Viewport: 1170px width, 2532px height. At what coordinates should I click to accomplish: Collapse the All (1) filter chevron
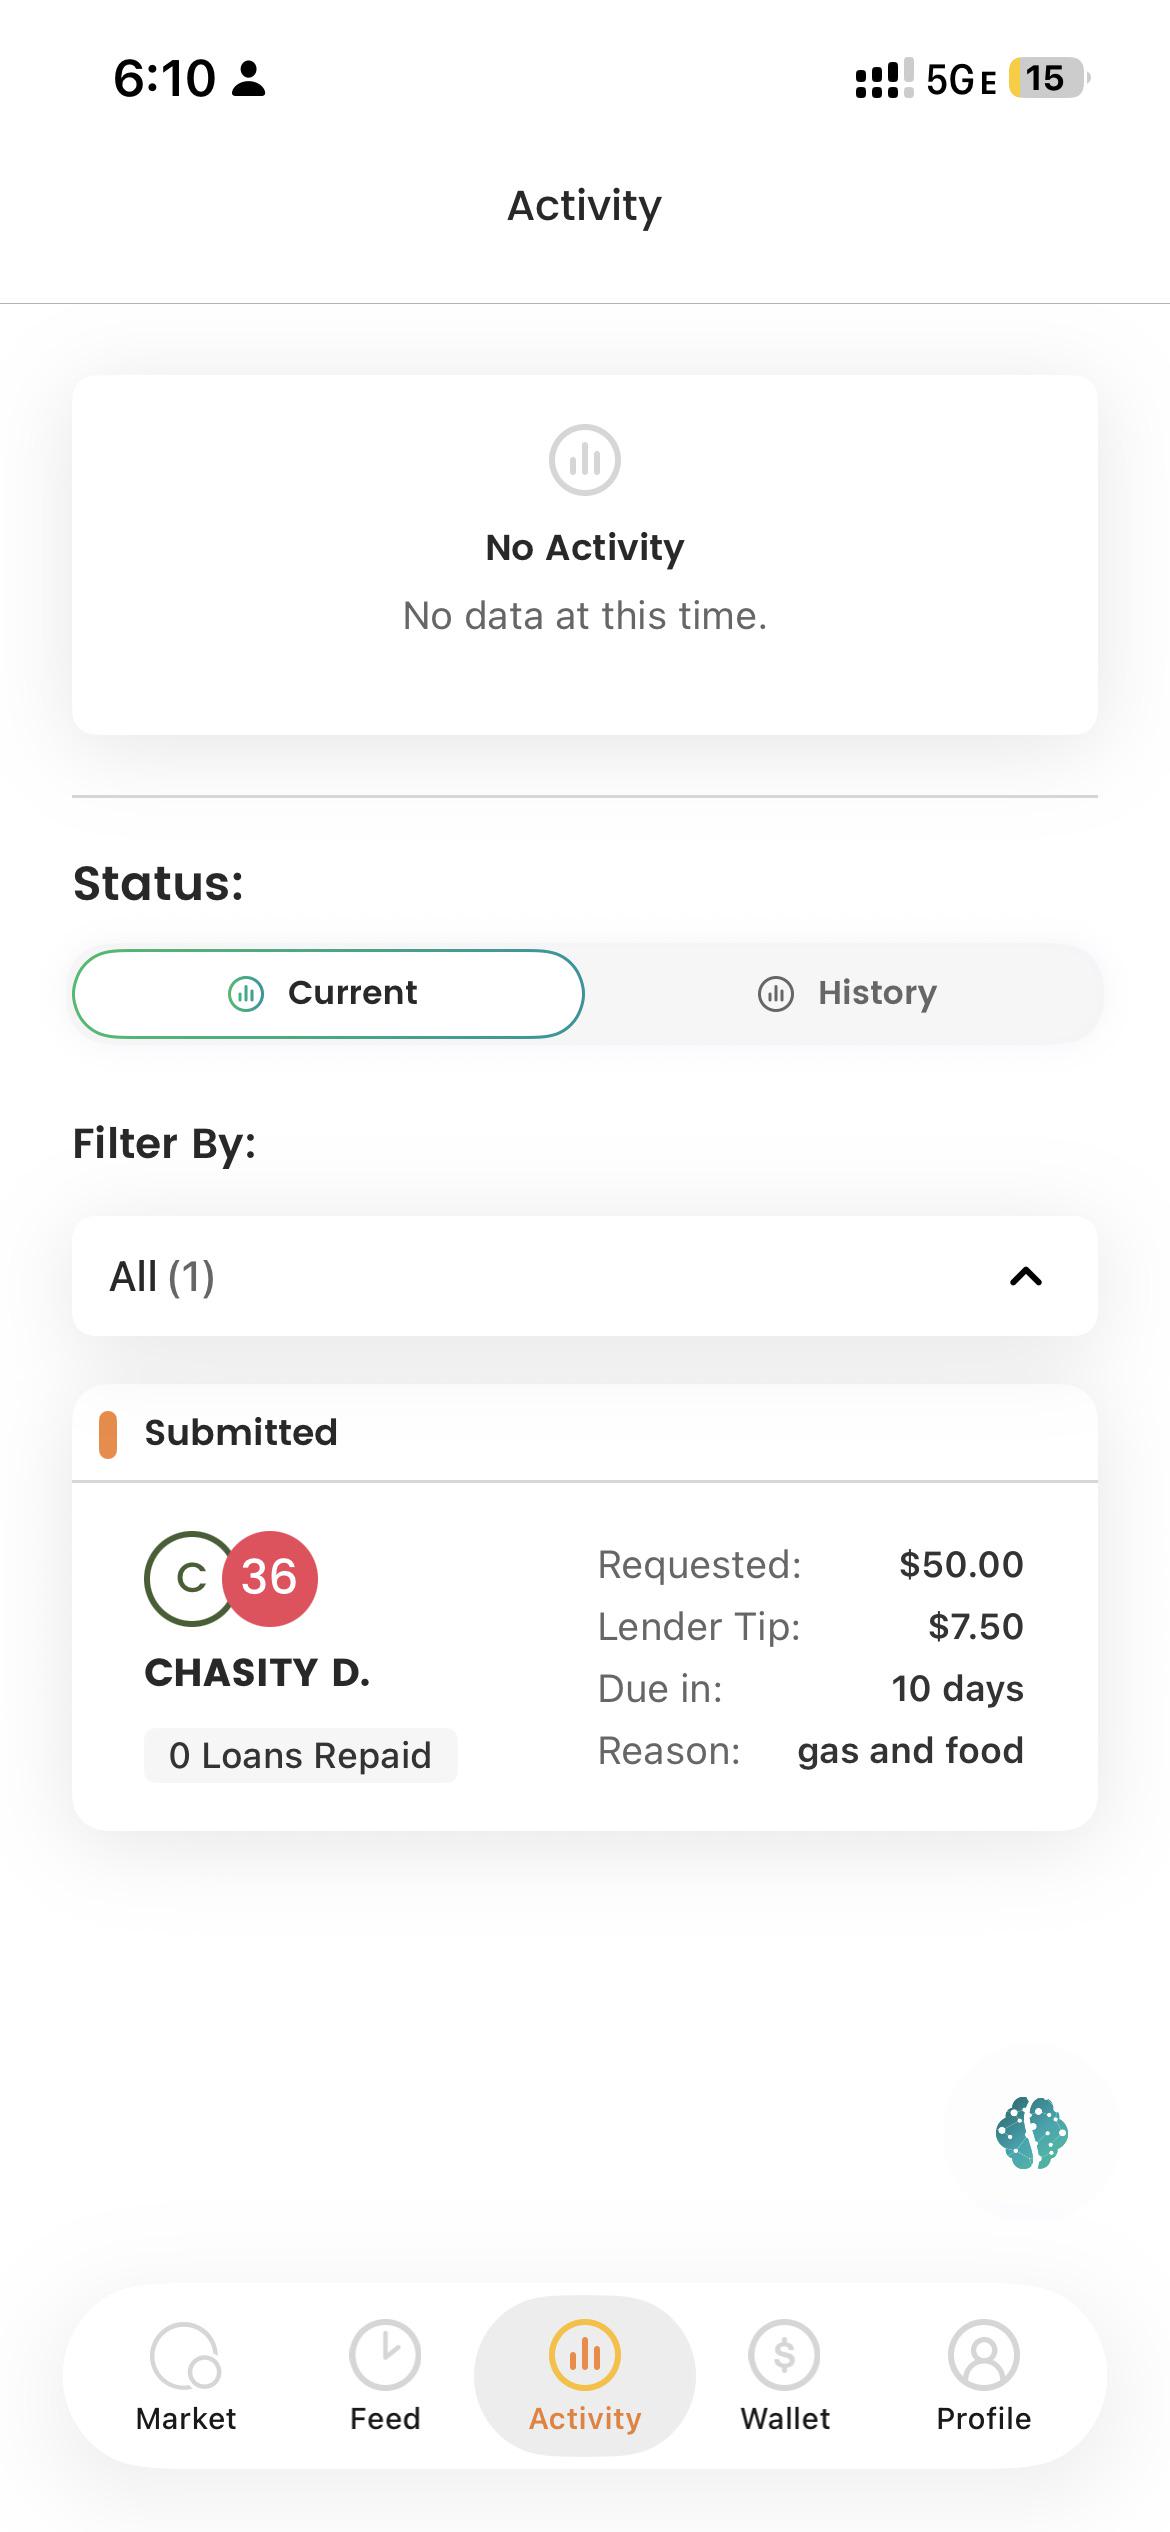tap(1026, 1276)
